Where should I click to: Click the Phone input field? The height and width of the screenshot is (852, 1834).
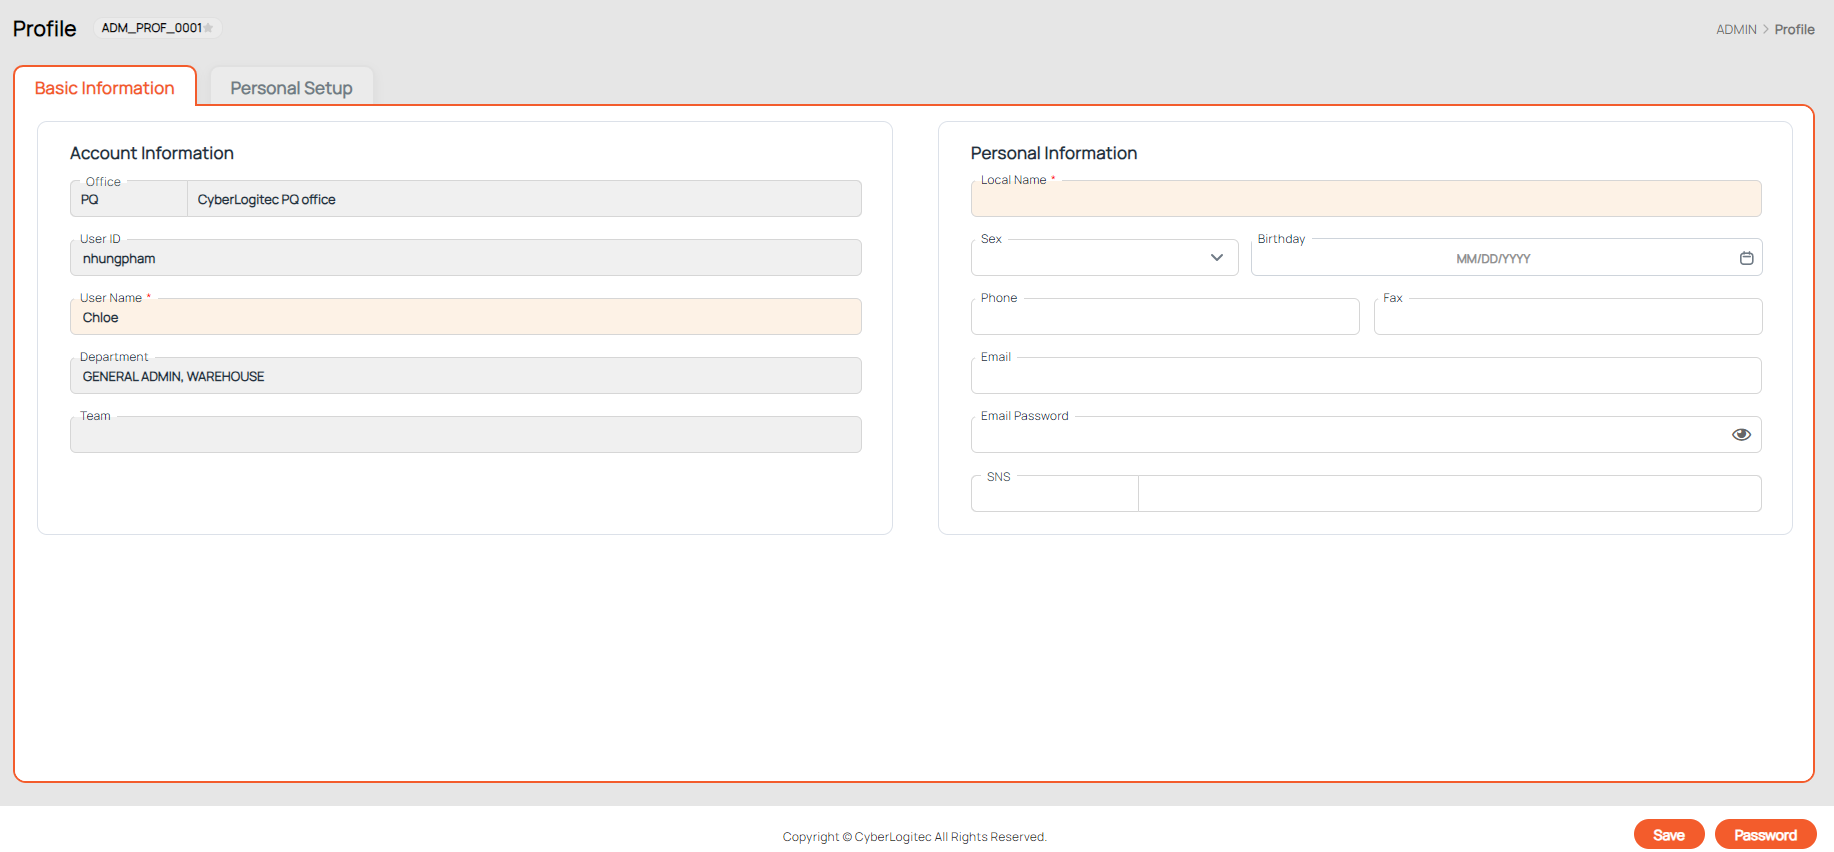[x=1164, y=318]
